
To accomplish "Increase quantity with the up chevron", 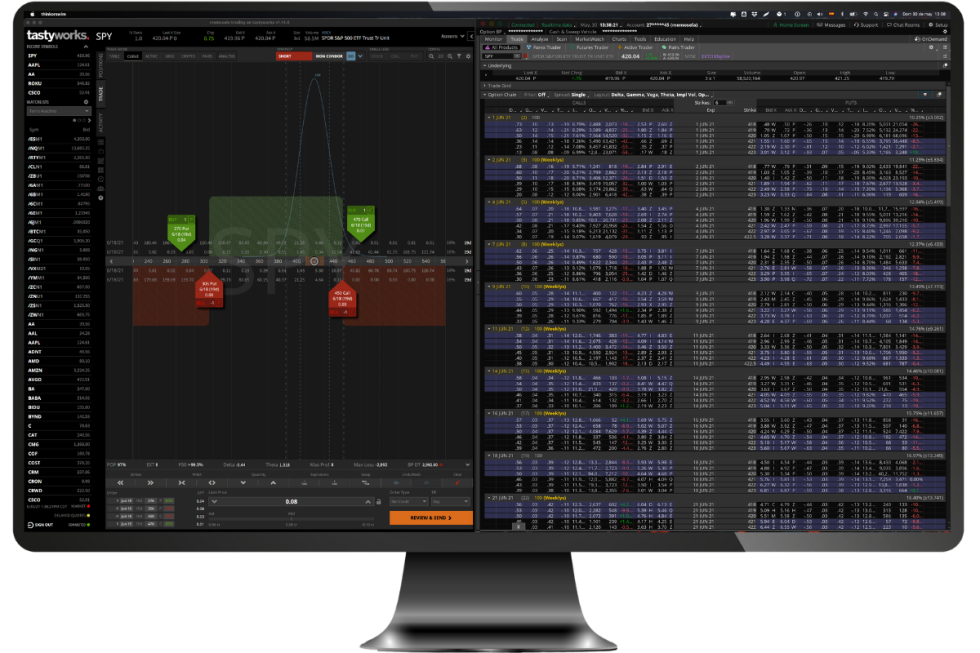I will 273,482.
